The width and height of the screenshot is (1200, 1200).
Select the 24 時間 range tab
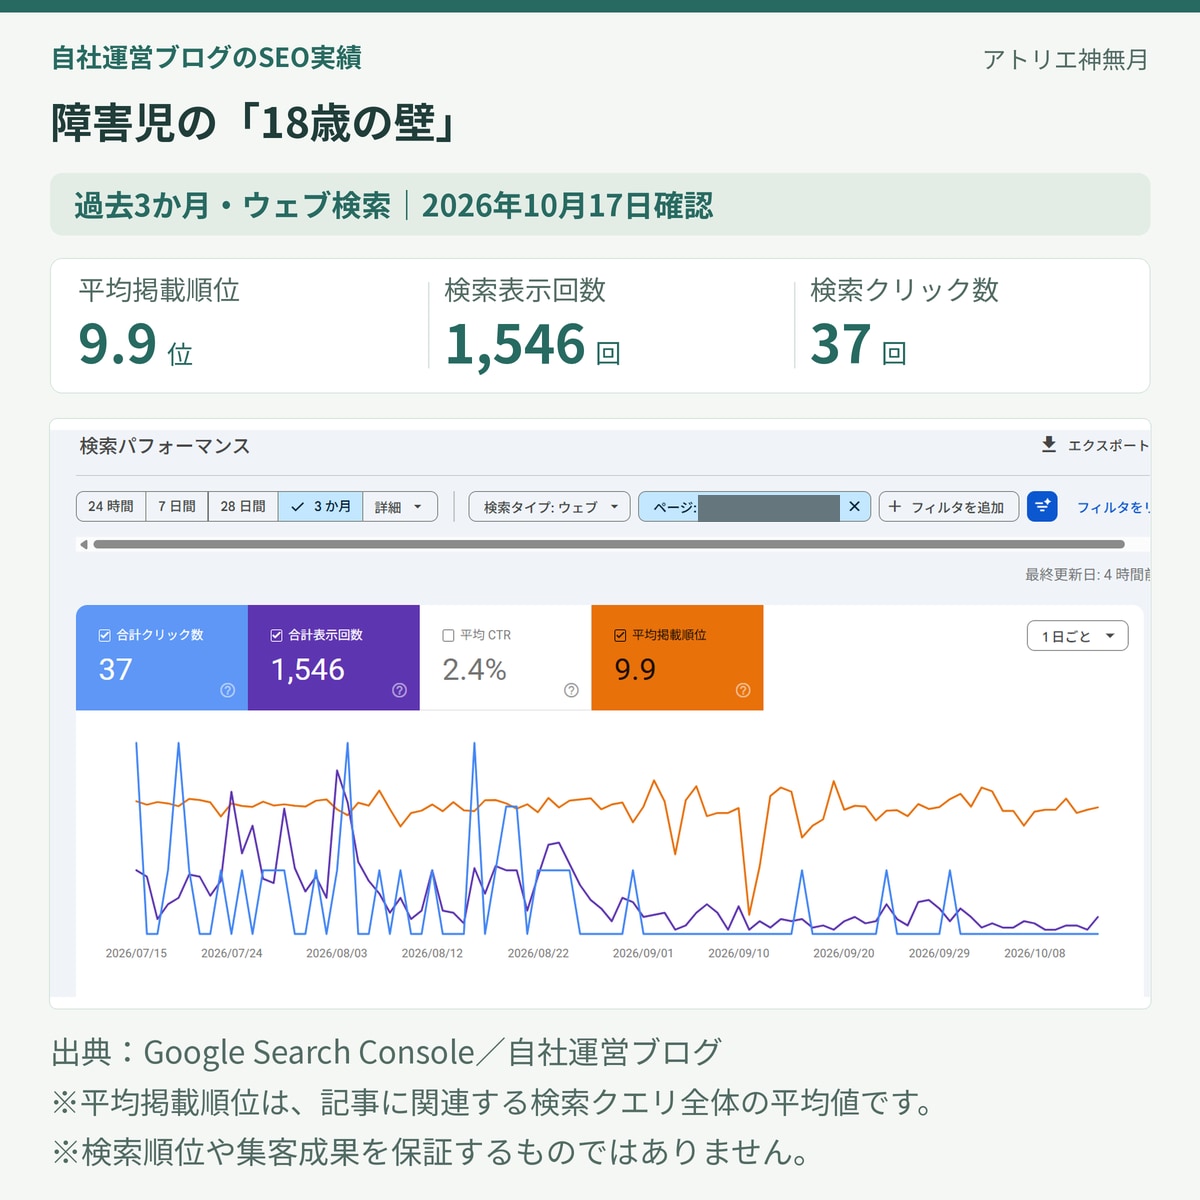[x=111, y=507]
